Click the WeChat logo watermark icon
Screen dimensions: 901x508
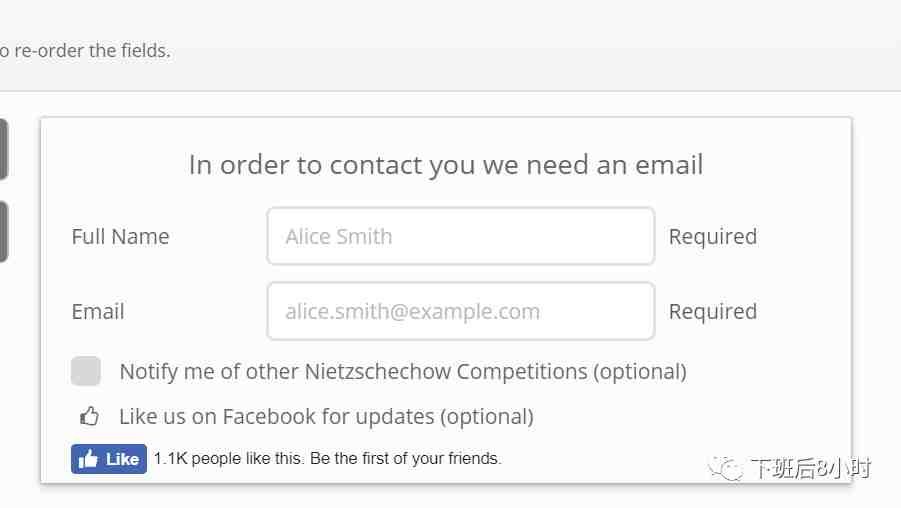[725, 468]
